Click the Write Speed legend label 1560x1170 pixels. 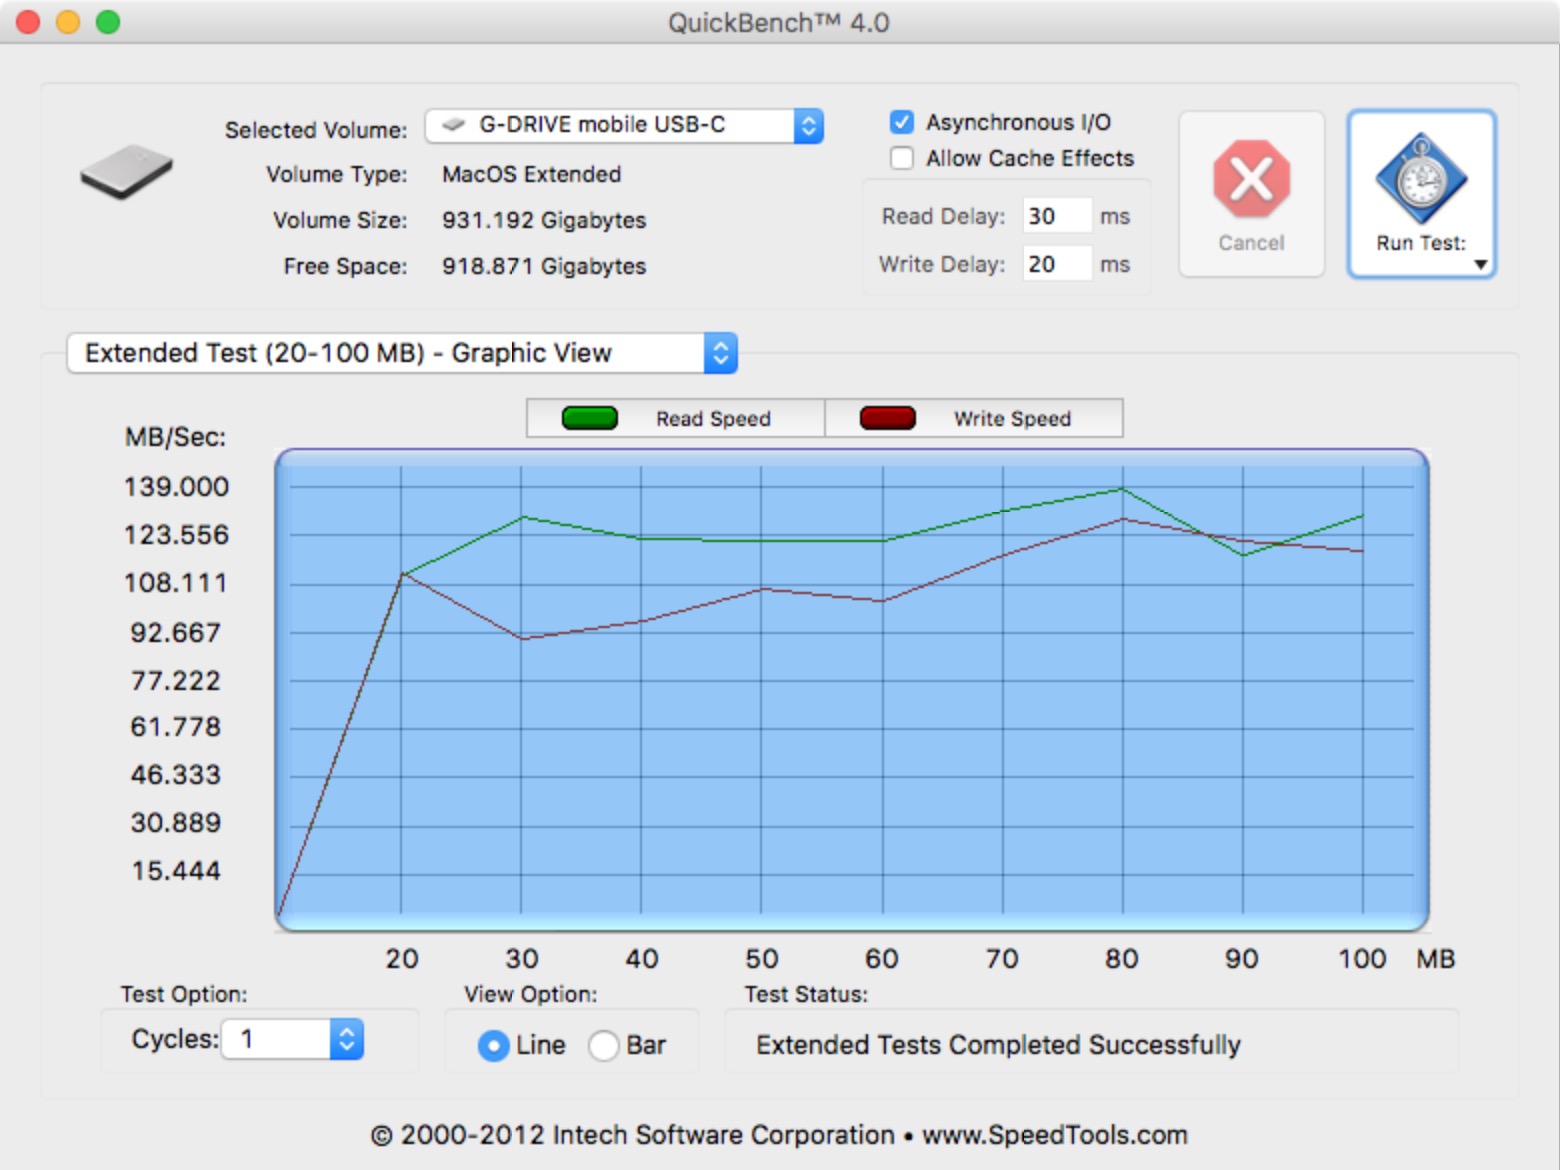pyautogui.click(x=1012, y=419)
